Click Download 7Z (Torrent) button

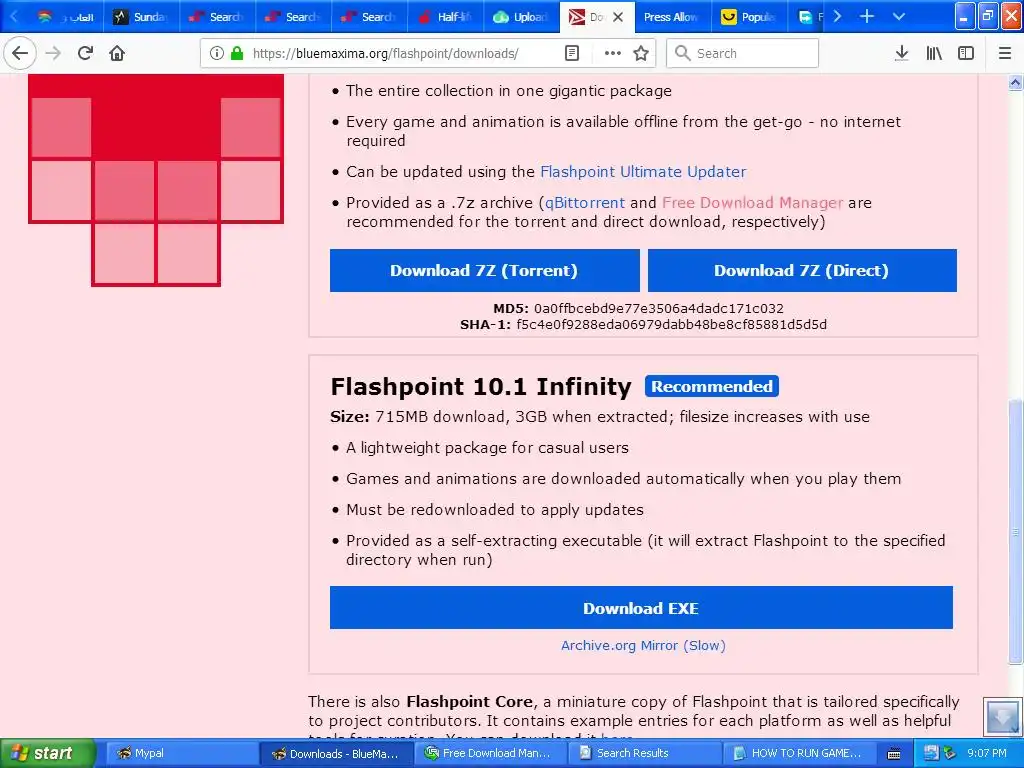click(x=484, y=270)
